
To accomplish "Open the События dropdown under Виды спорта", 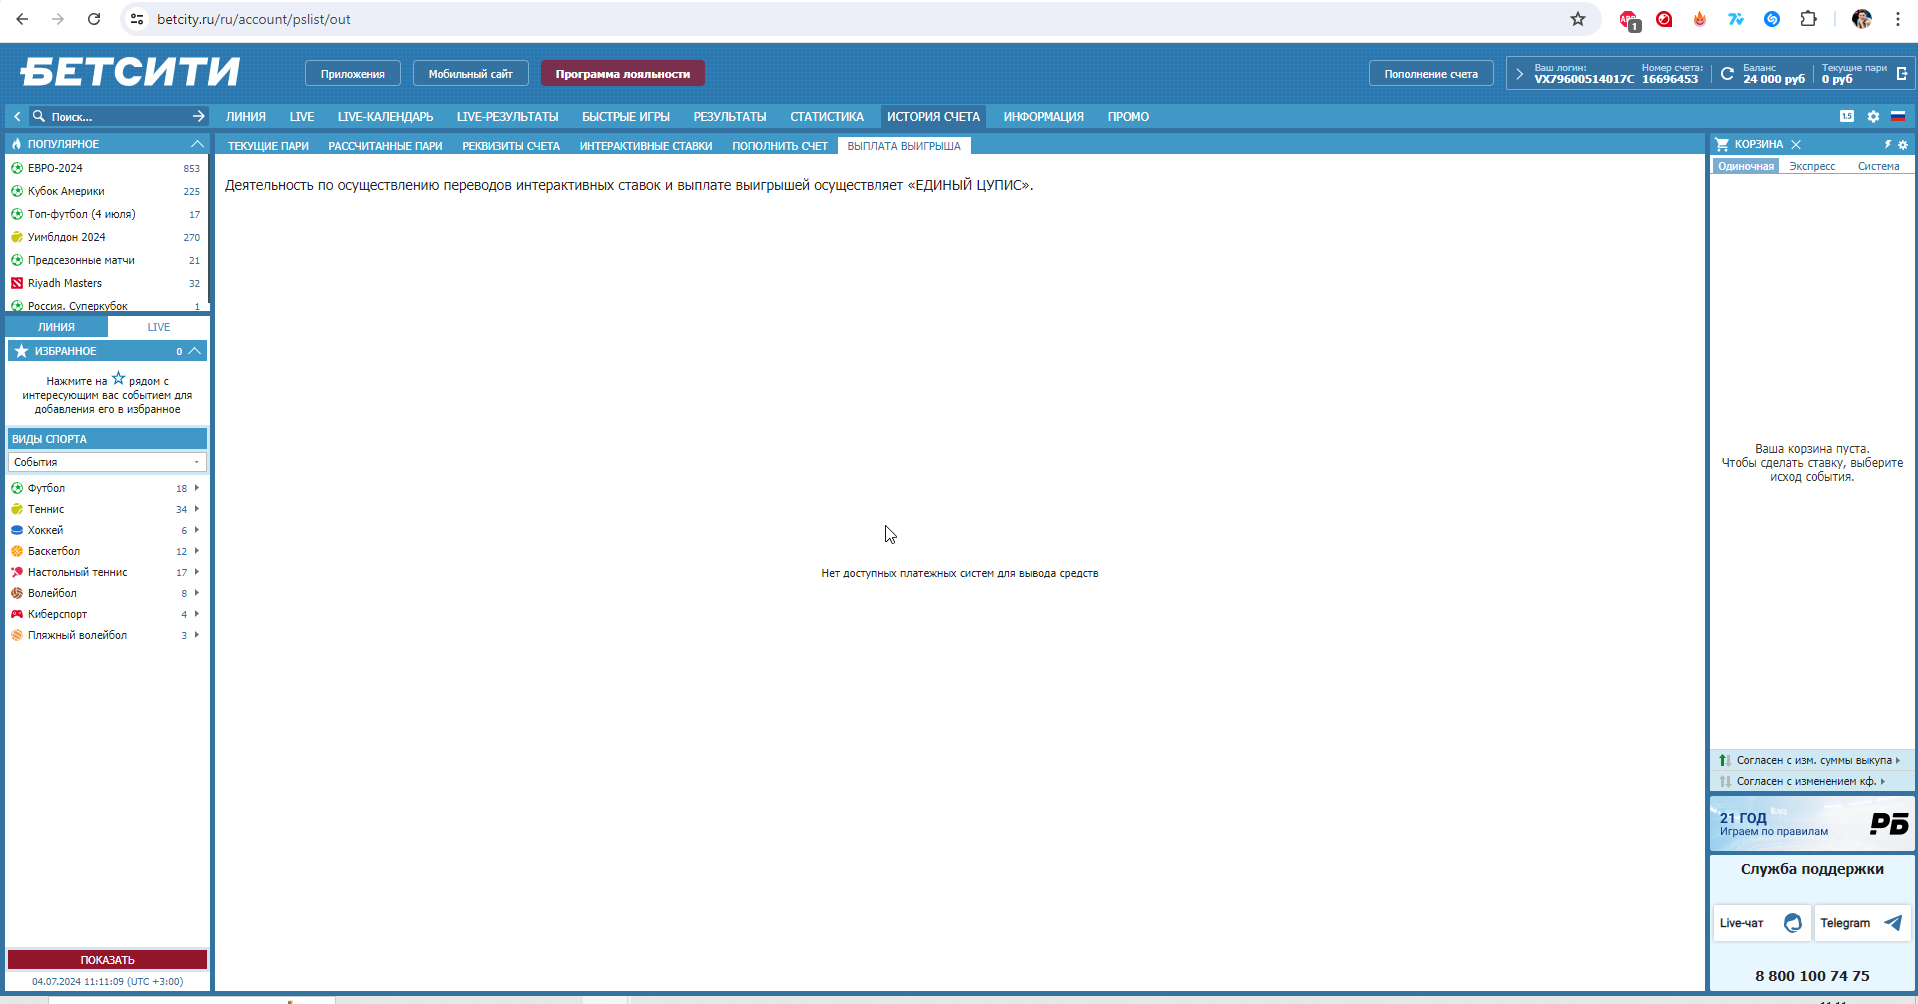I will pyautogui.click(x=107, y=462).
